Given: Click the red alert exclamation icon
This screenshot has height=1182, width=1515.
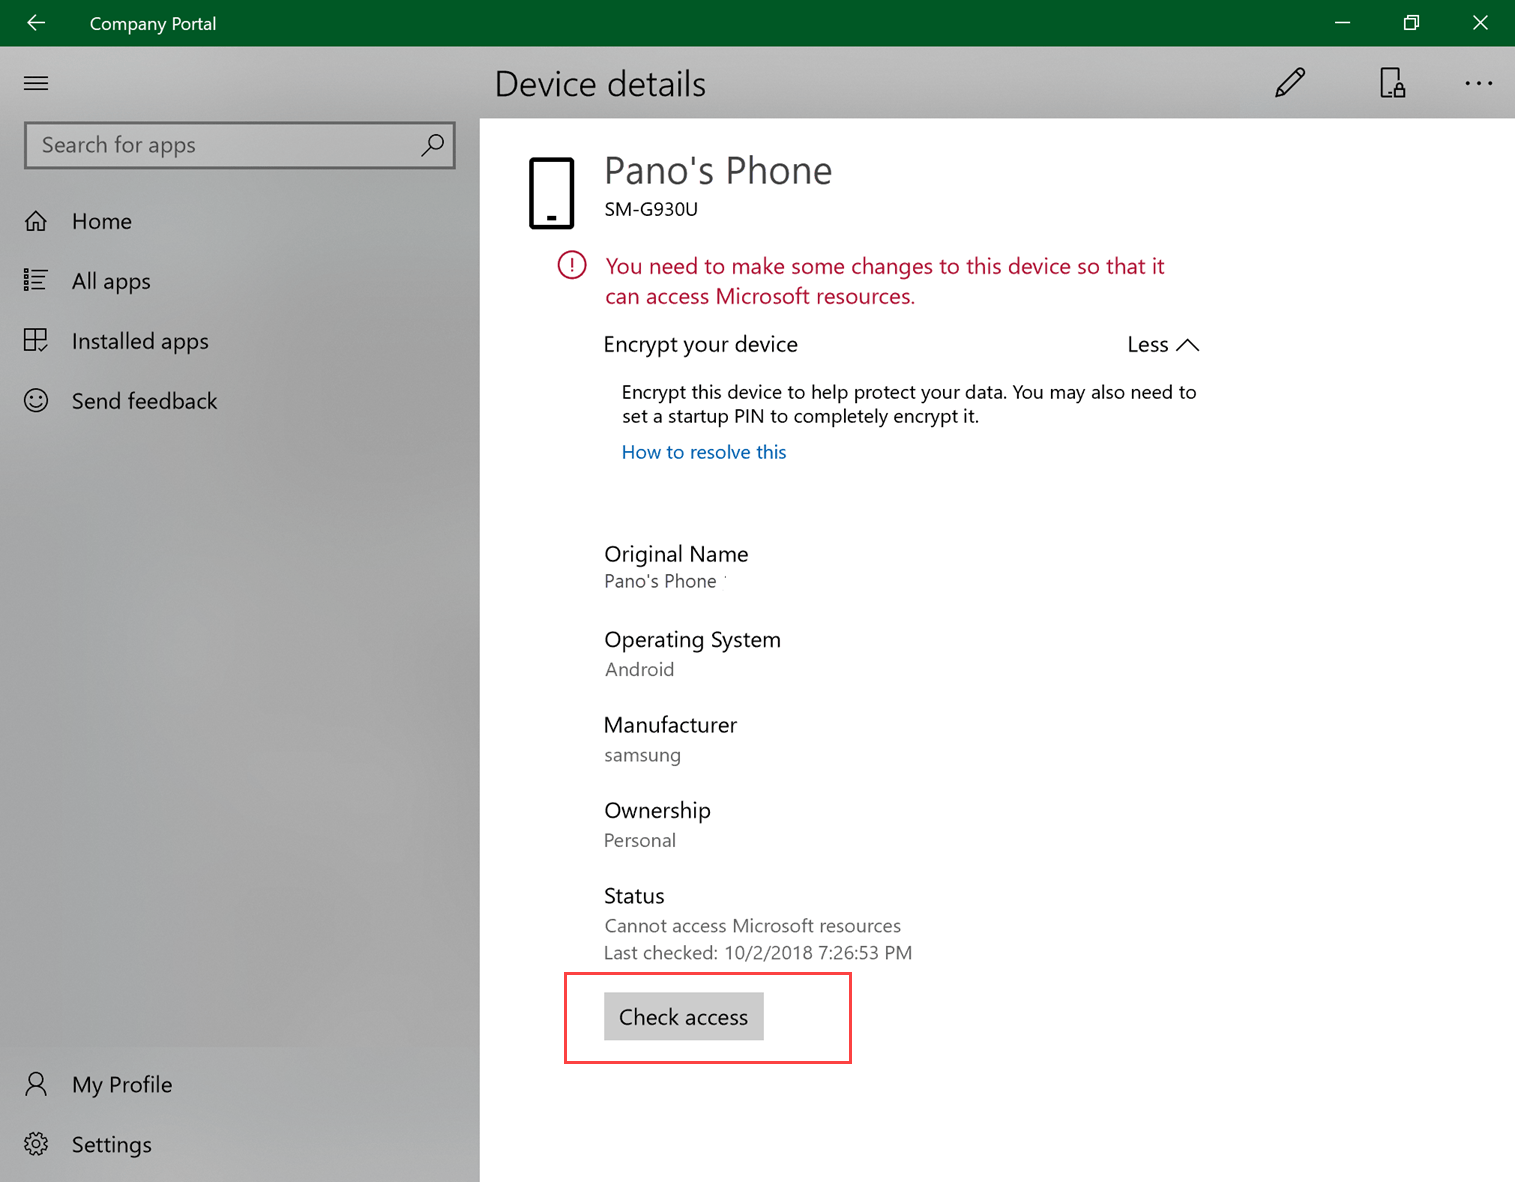Looking at the screenshot, I should coord(571,265).
